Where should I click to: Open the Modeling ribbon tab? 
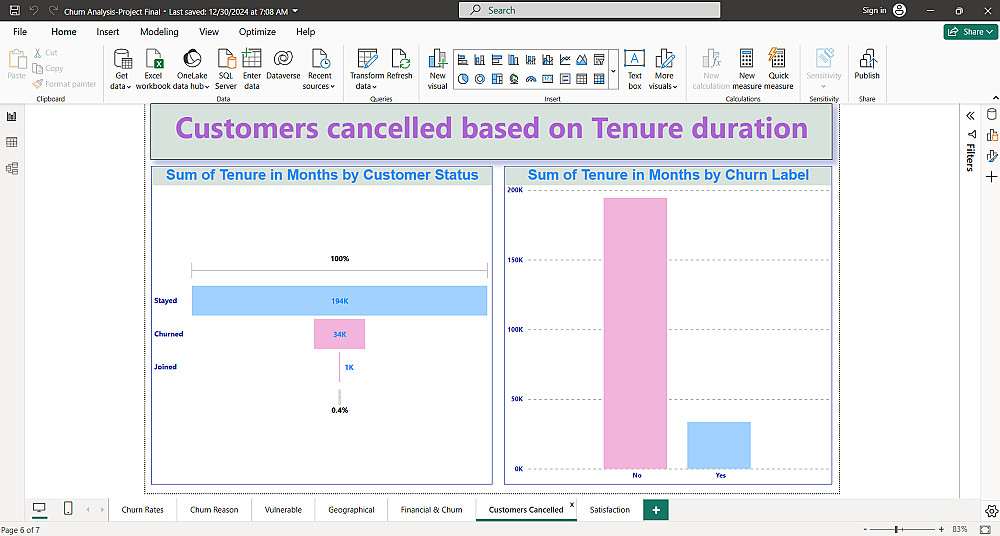click(x=159, y=32)
